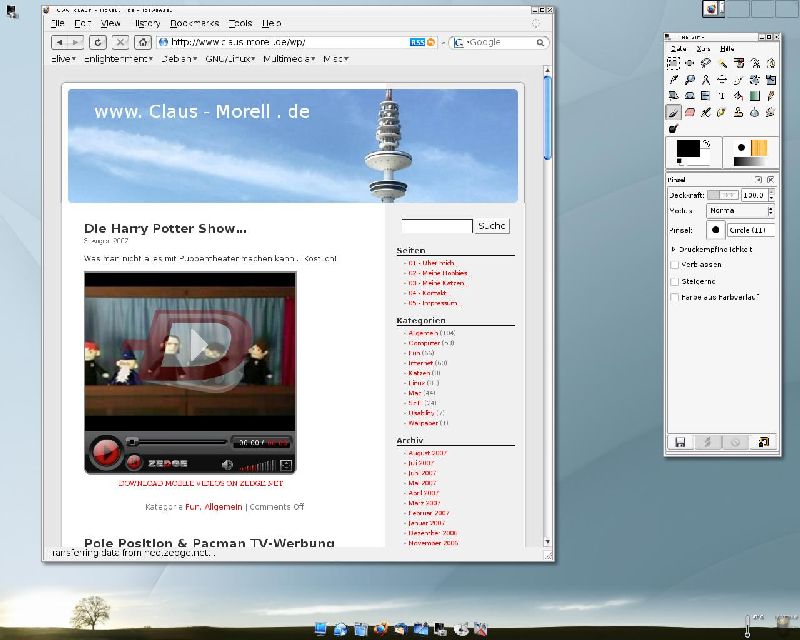Expand the Druckempfindlichkeit section

pyautogui.click(x=673, y=250)
